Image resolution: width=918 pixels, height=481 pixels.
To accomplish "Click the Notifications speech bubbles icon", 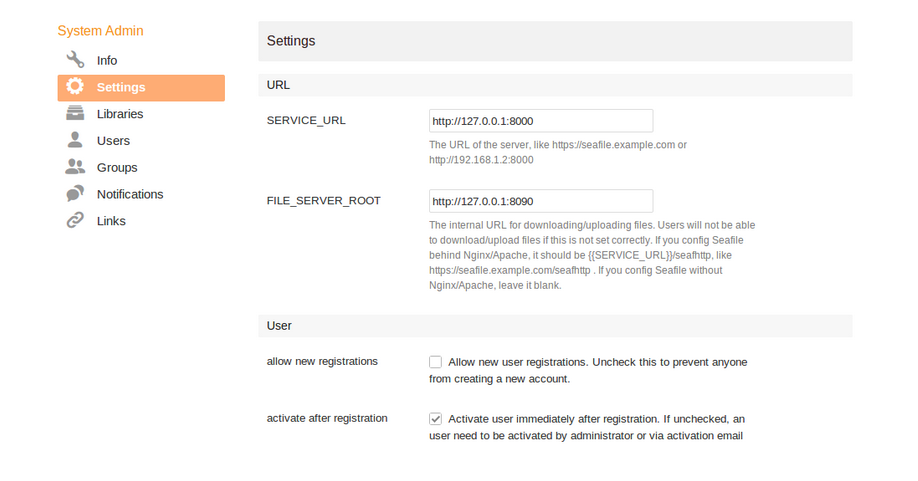I will (x=75, y=194).
